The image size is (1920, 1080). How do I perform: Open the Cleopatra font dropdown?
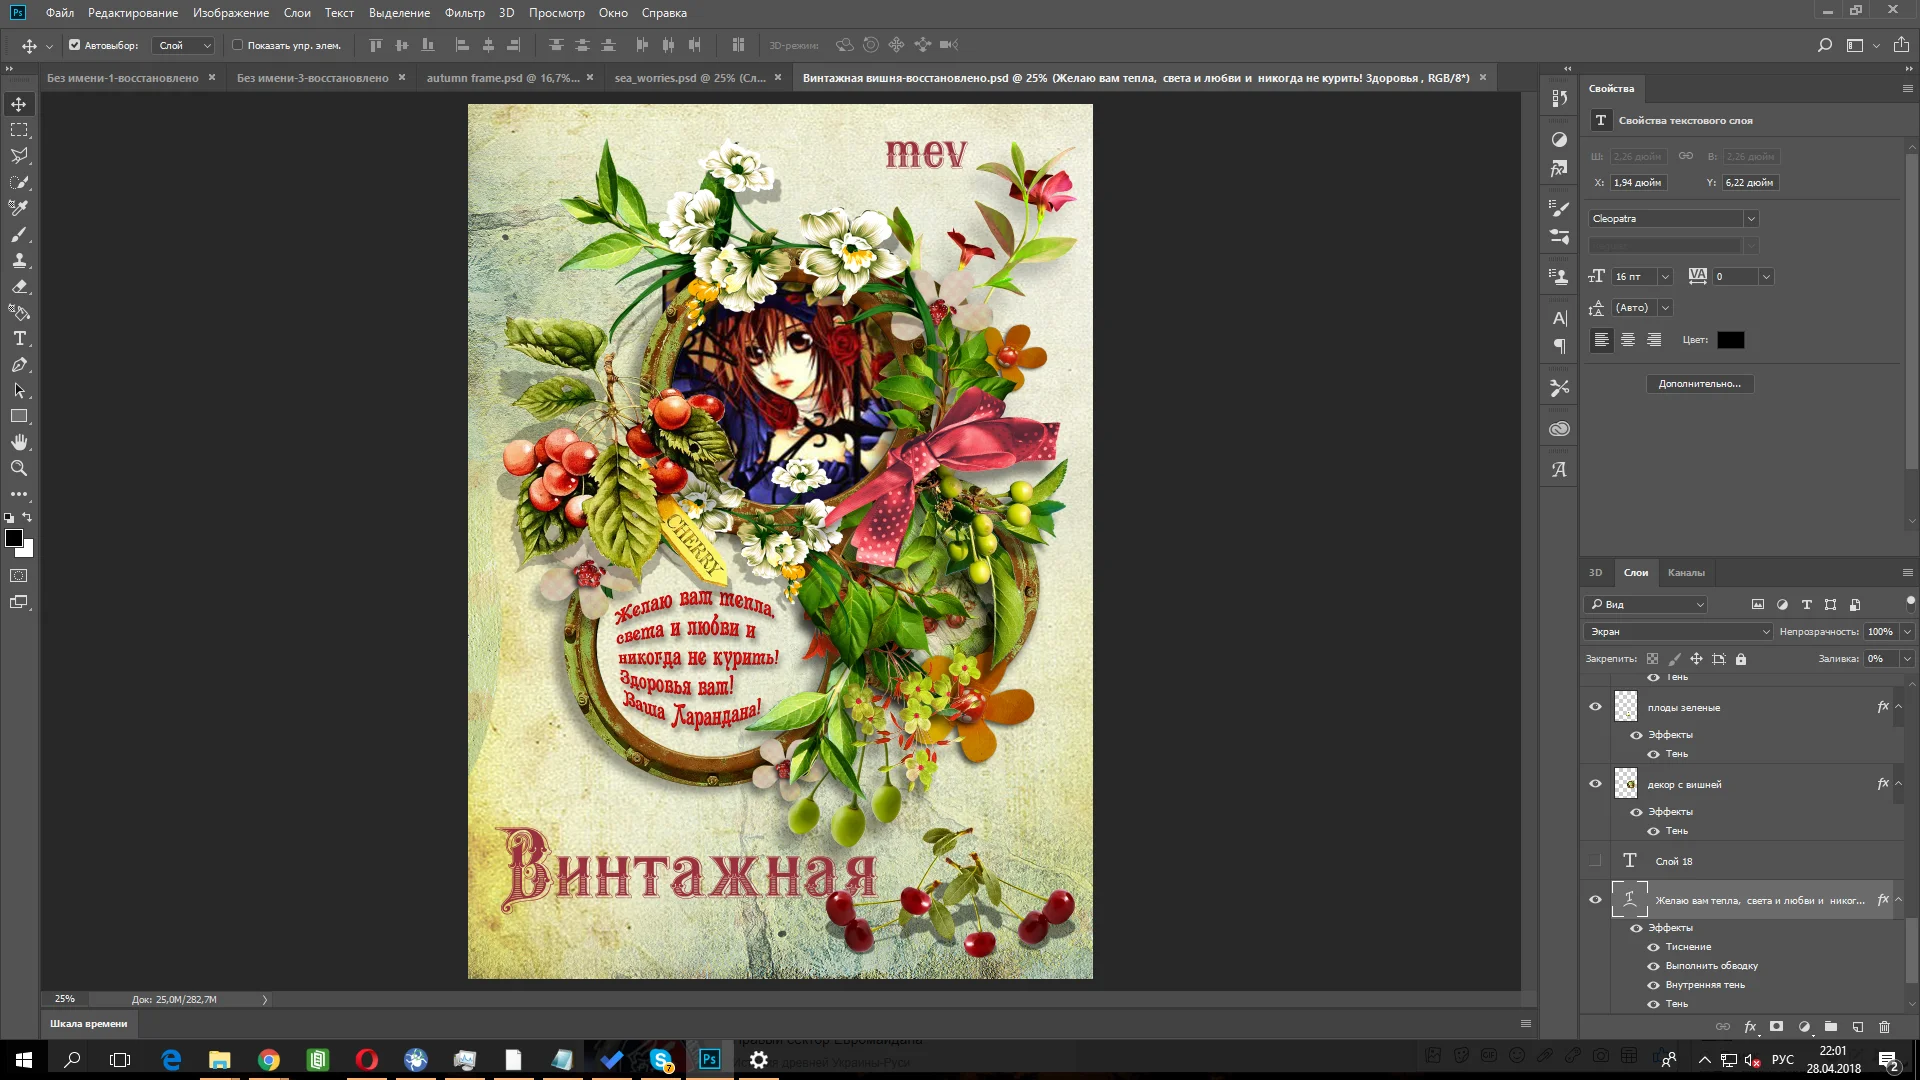(1750, 219)
